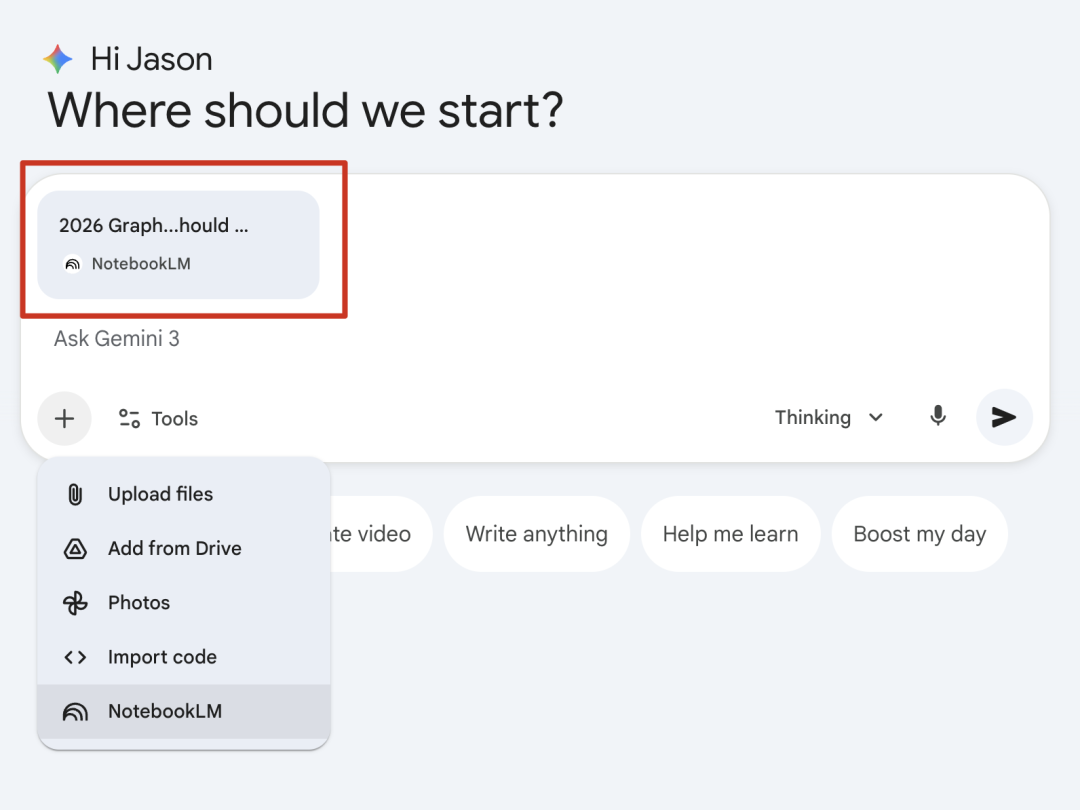Click the Photos pinwheel icon
The width and height of the screenshot is (1080, 810).
coord(75,603)
